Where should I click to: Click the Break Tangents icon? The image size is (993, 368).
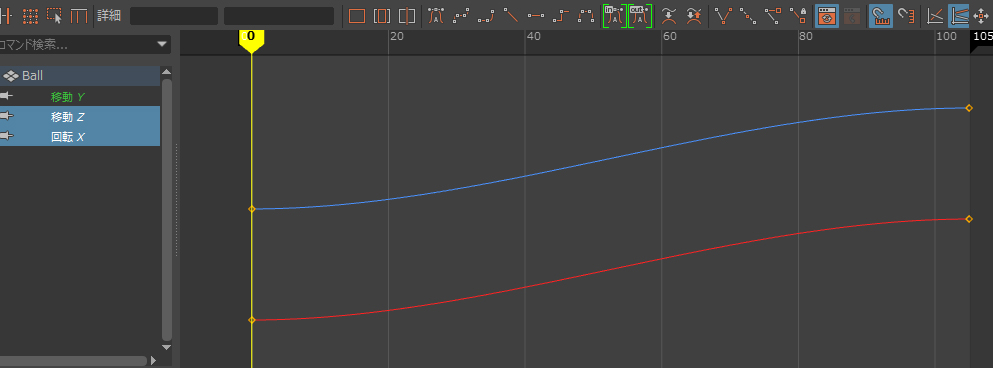pyautogui.click(x=723, y=16)
